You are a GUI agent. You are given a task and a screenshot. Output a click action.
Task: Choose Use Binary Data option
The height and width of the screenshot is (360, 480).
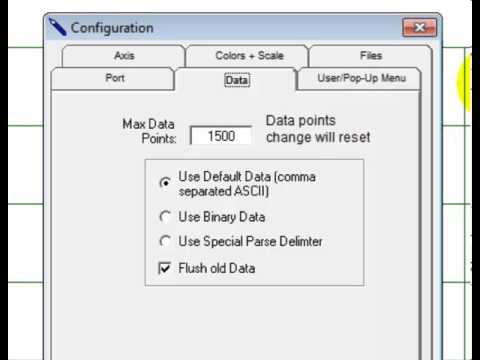pyautogui.click(x=165, y=217)
